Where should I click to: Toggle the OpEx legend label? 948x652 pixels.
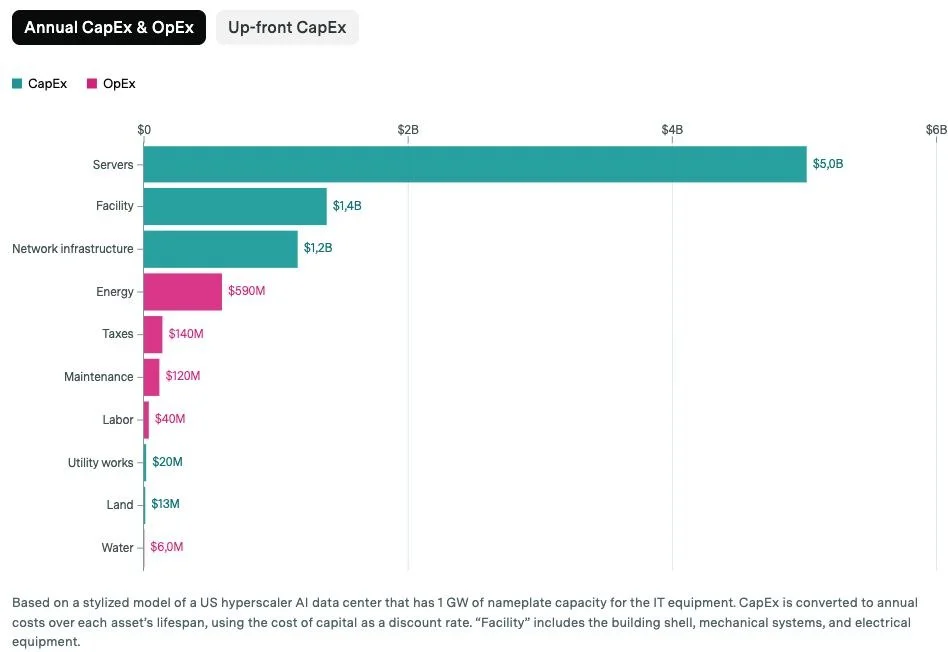pos(119,83)
